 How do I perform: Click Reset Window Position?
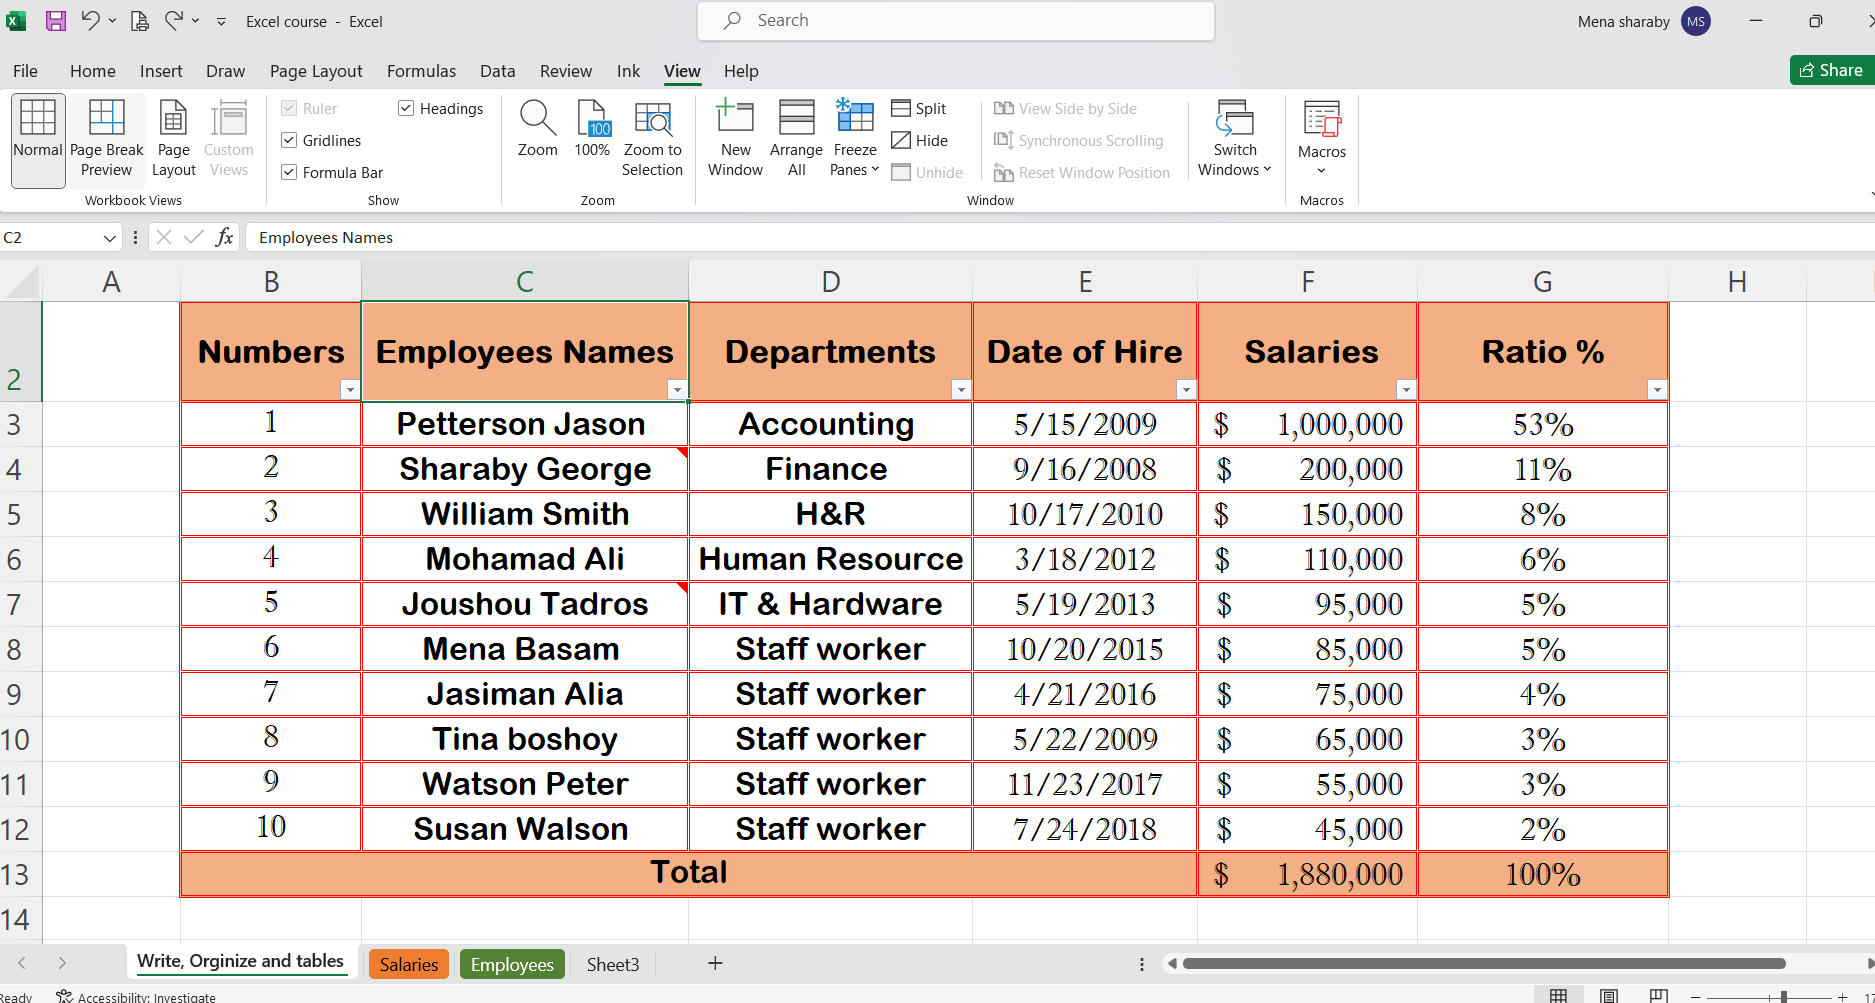click(1081, 173)
